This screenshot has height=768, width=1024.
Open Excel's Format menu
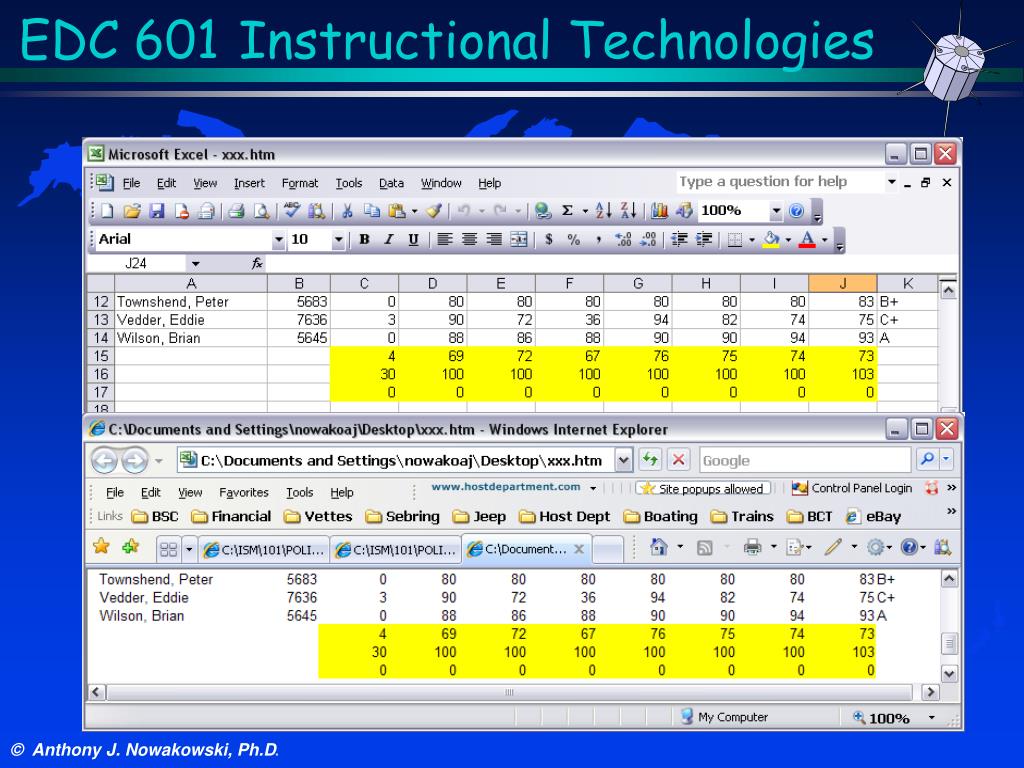(300, 184)
